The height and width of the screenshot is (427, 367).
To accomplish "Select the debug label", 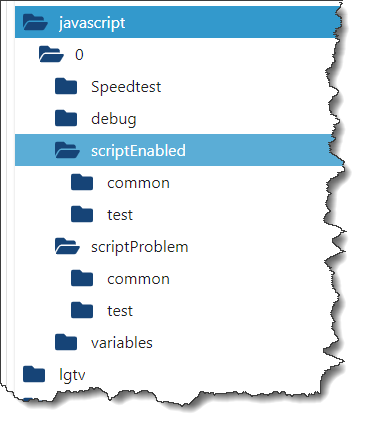I will [114, 119].
